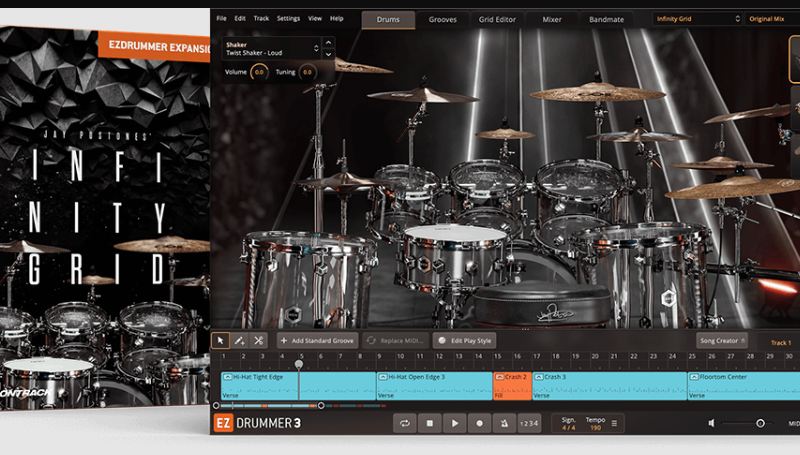
Task: Click bar 17 on the timeline ruler
Action: tap(537, 356)
